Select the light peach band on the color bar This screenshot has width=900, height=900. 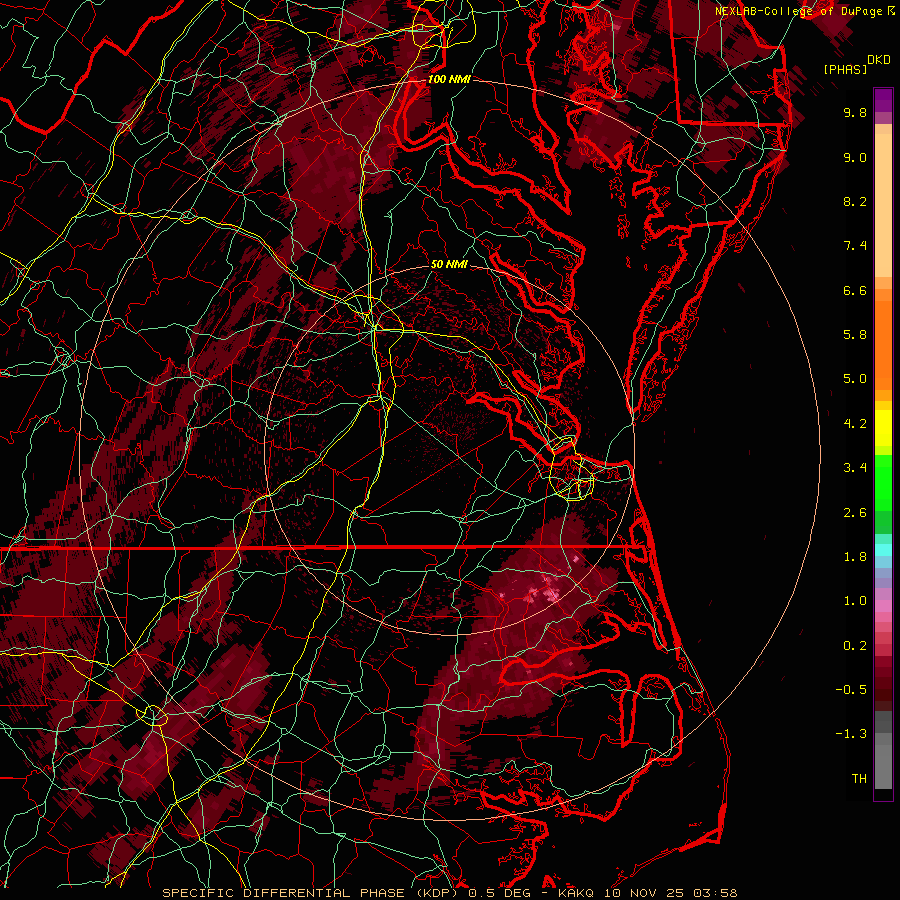coord(883,205)
